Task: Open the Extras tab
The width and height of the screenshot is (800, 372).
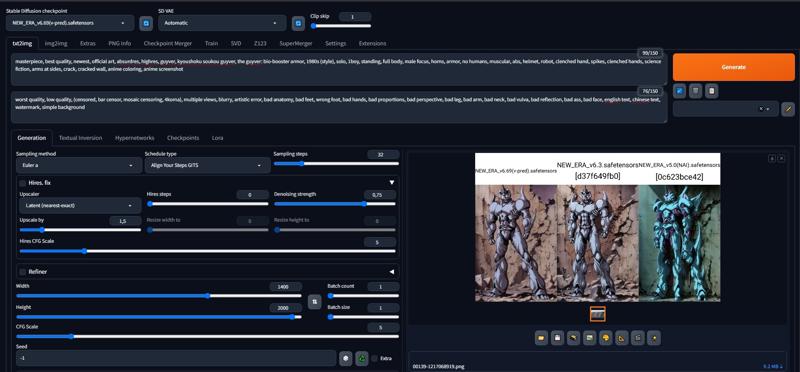Action: [x=88, y=43]
